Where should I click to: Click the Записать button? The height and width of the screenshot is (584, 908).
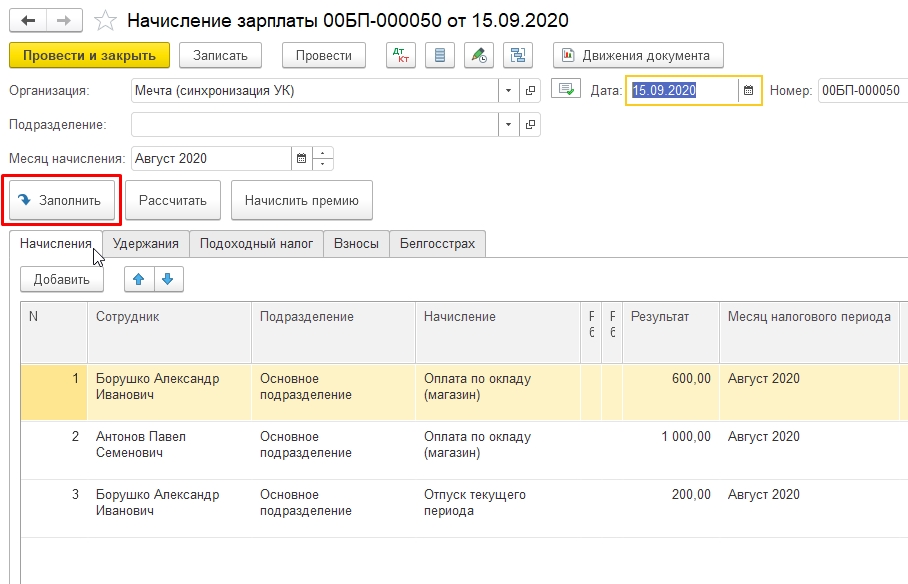(x=220, y=55)
